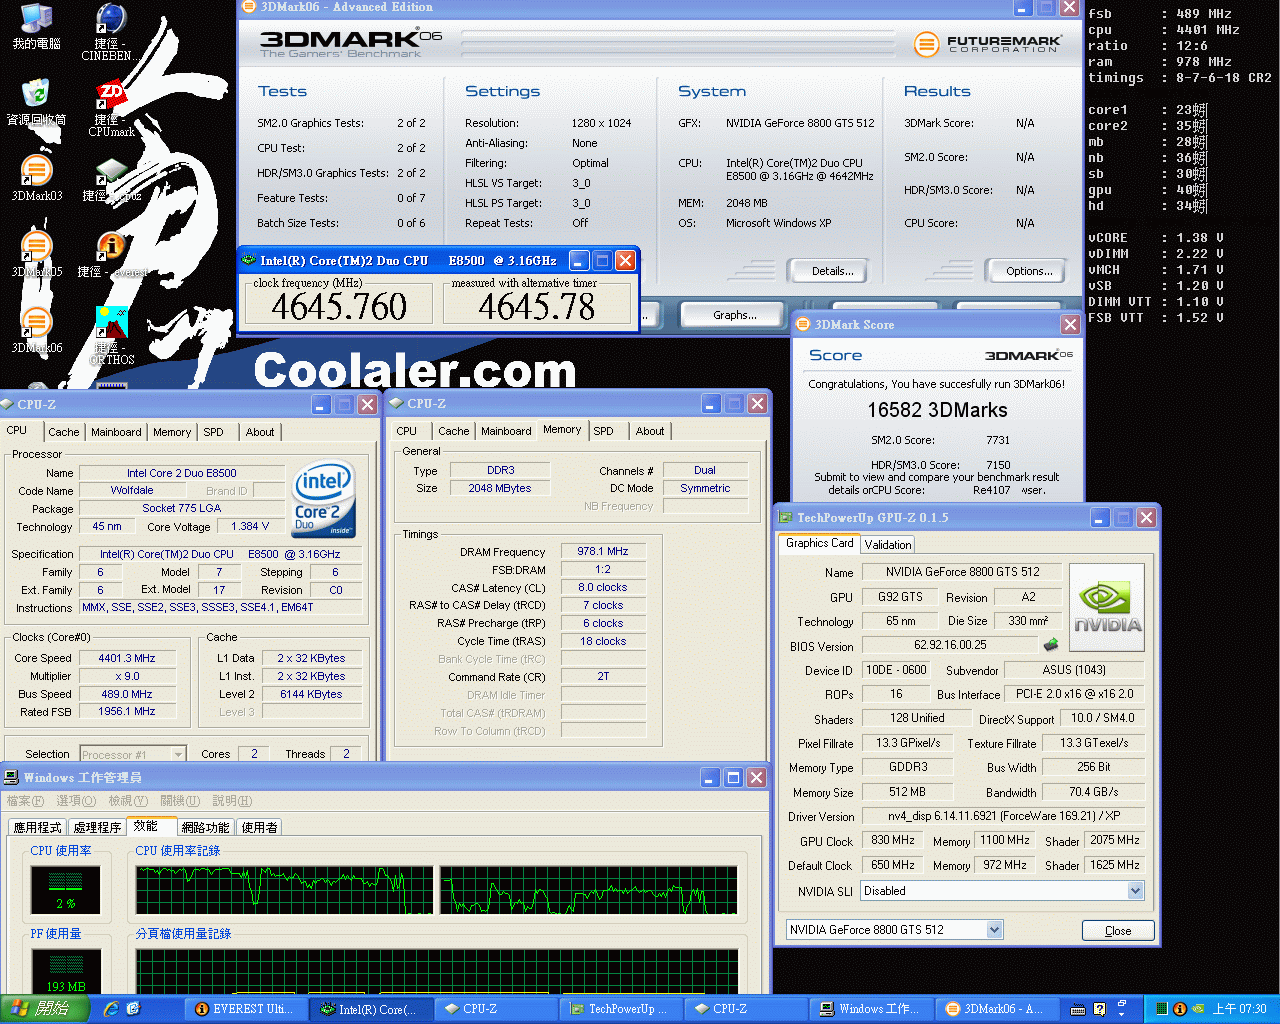Click the CPU 使用率 usage meter
The height and width of the screenshot is (1024, 1280).
(x=66, y=890)
